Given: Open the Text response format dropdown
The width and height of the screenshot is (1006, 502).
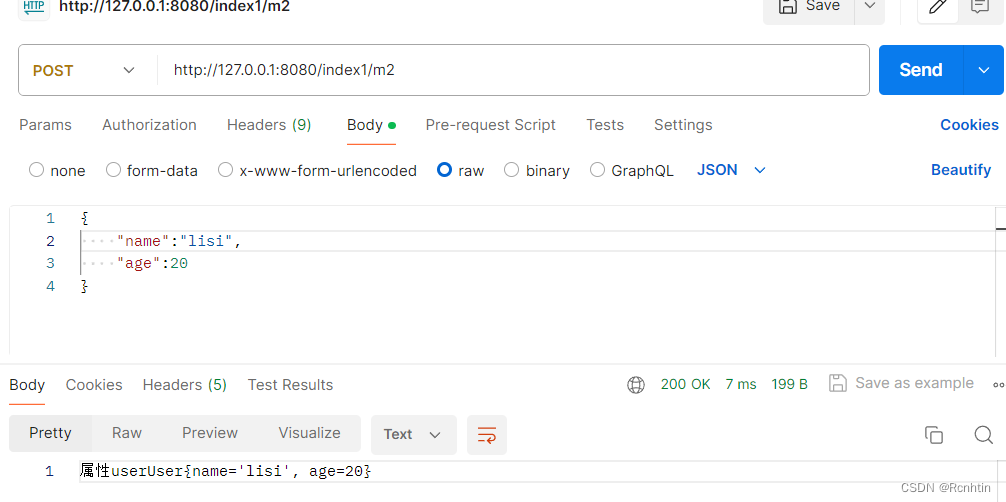Looking at the screenshot, I should click(x=413, y=435).
